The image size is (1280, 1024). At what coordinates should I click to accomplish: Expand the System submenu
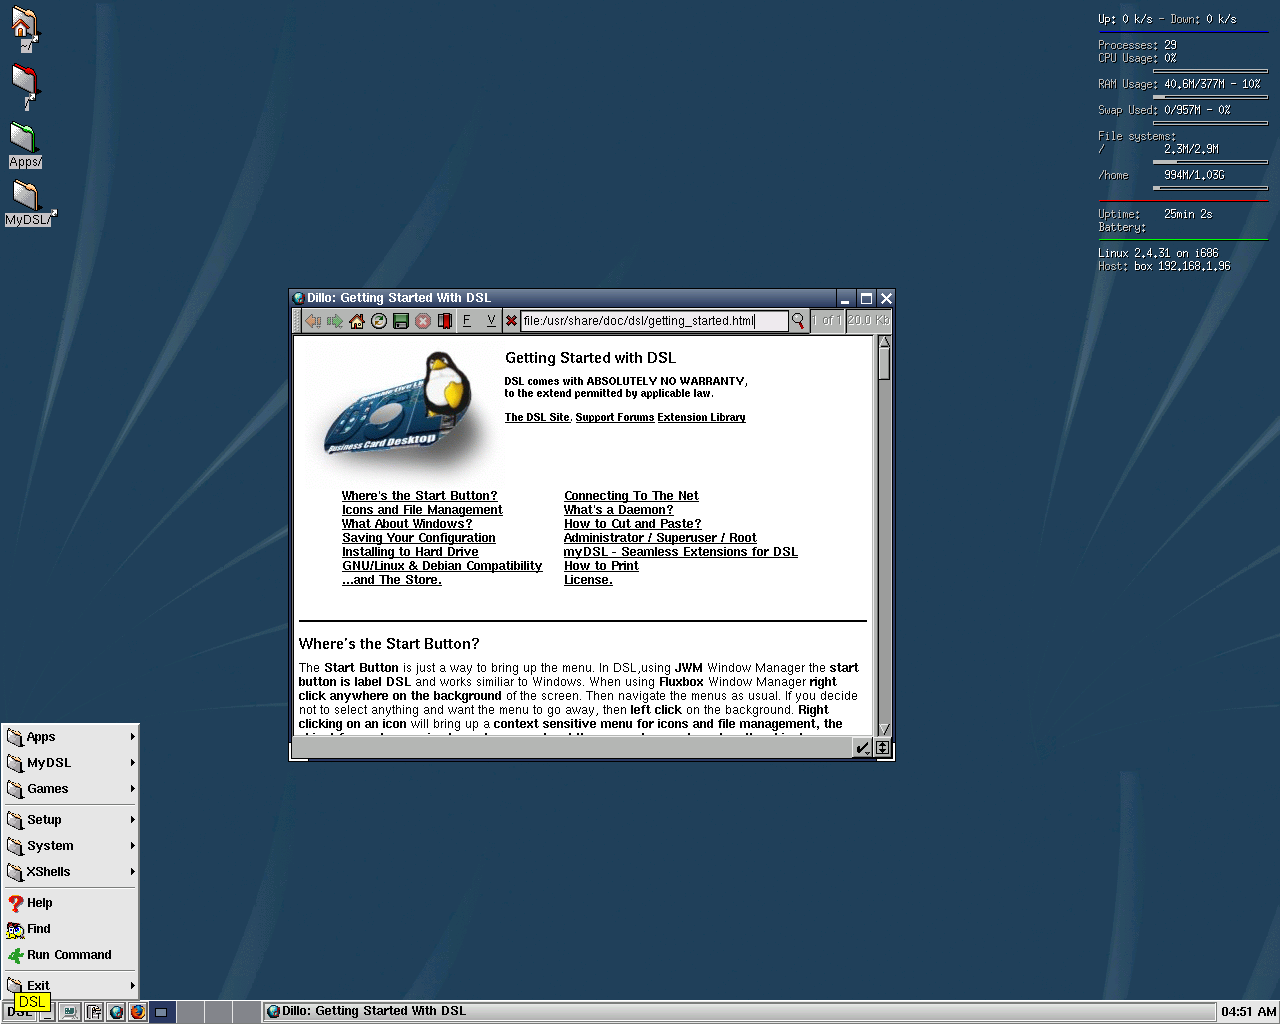coord(70,846)
